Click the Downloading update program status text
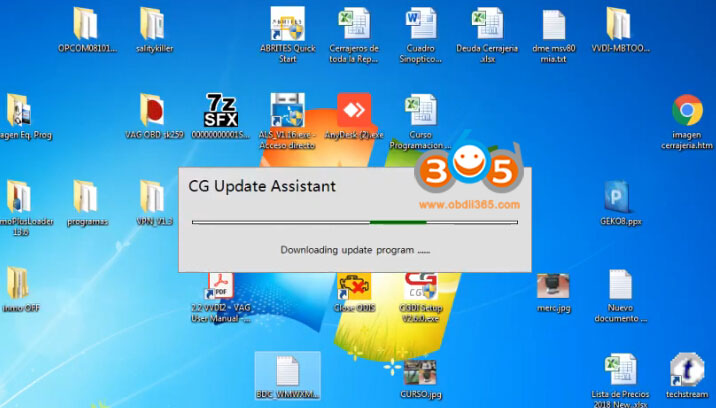Image resolution: width=716 pixels, height=408 pixels. click(355, 250)
